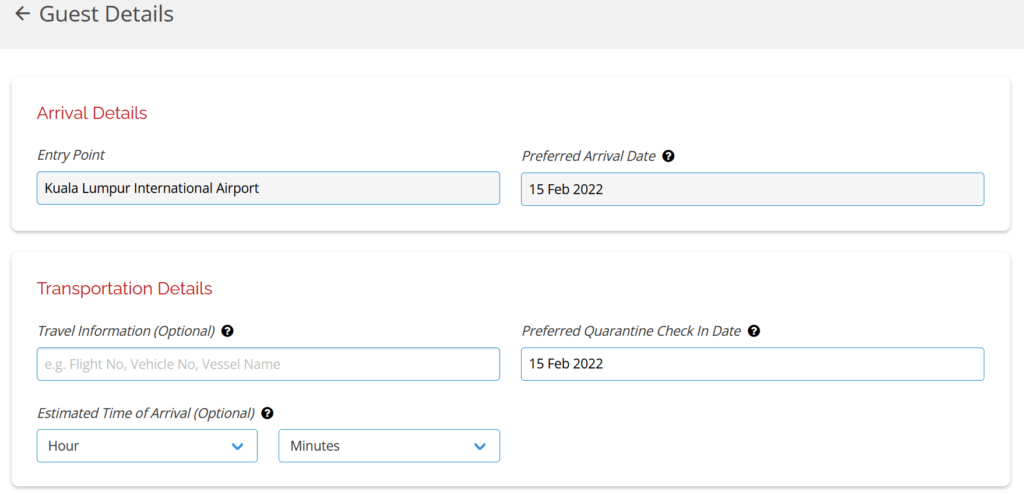Click the chevron arrow in the Minutes selector
Screen dimensions: 1024x495
point(479,446)
